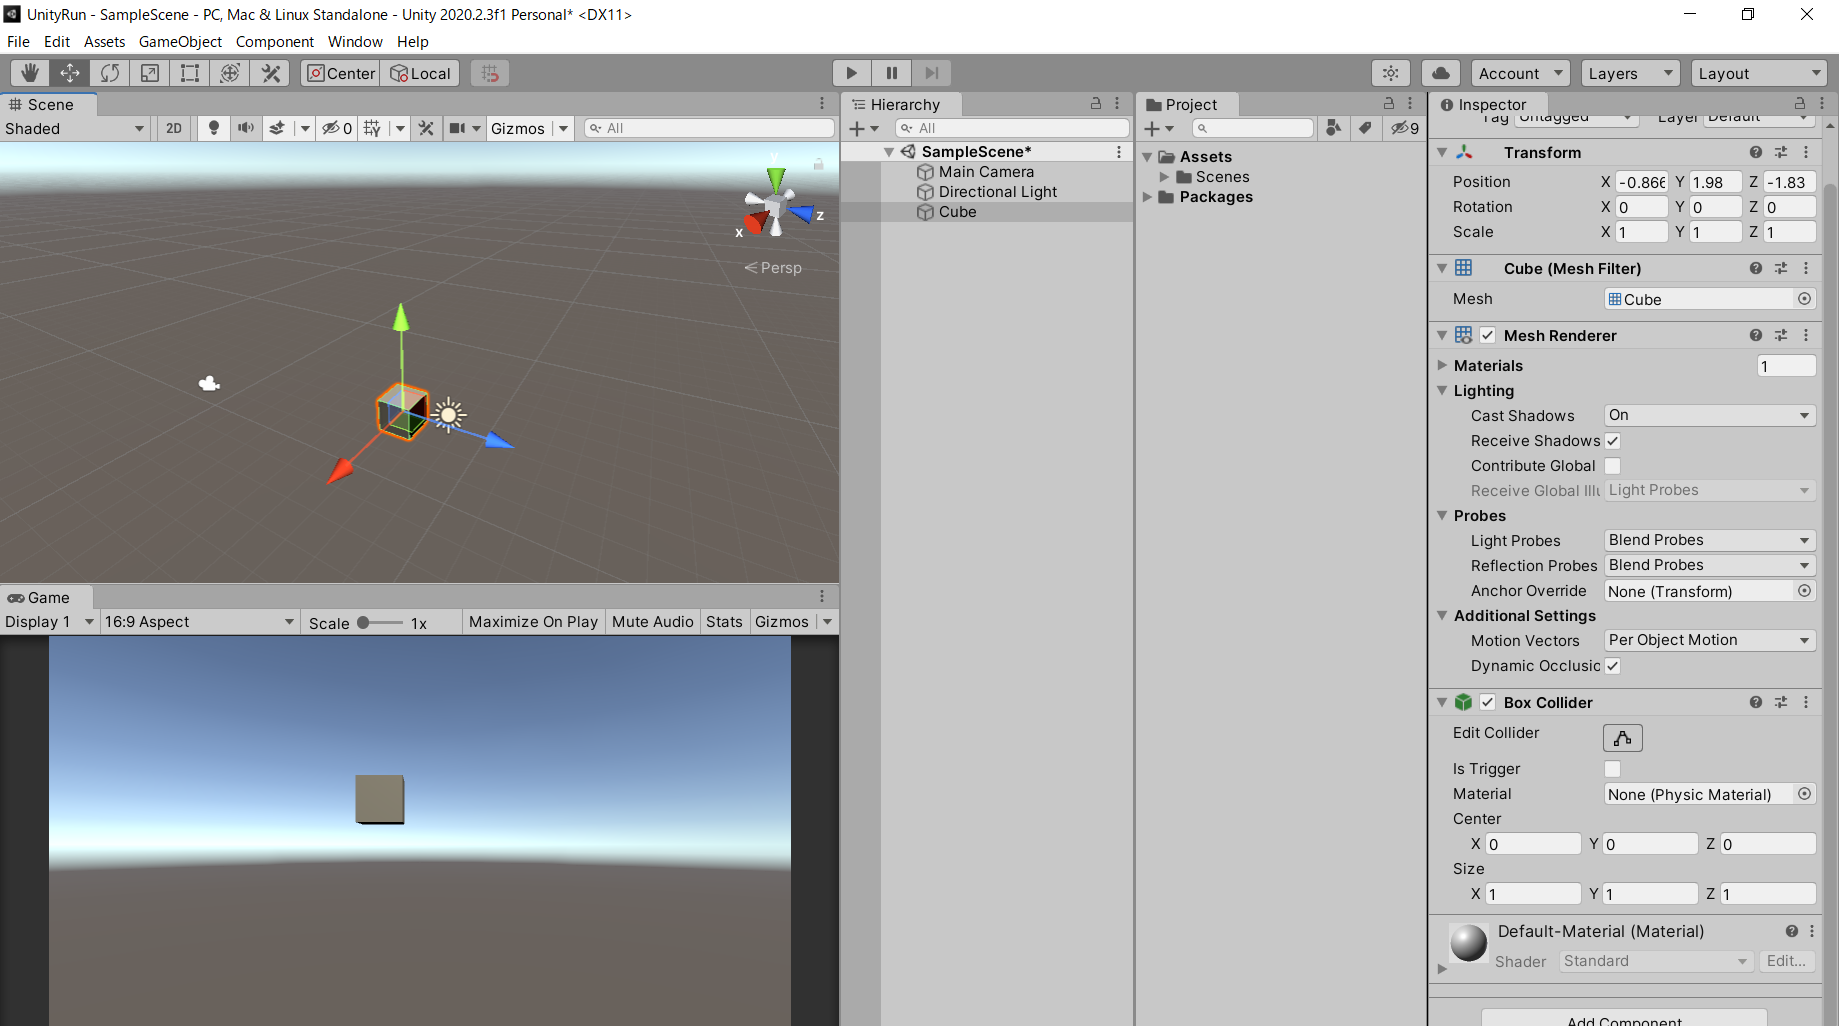
Task: Select the Hand tool
Action: (x=30, y=73)
